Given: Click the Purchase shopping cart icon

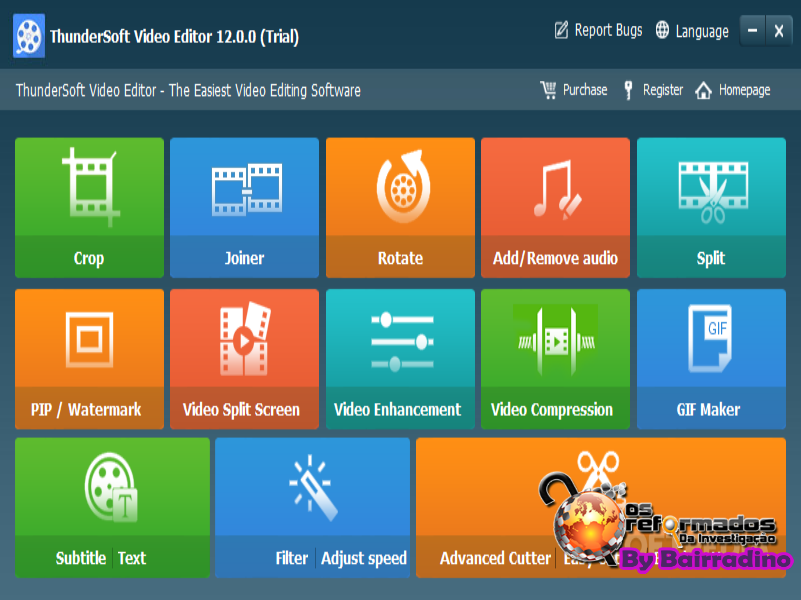Looking at the screenshot, I should (549, 90).
